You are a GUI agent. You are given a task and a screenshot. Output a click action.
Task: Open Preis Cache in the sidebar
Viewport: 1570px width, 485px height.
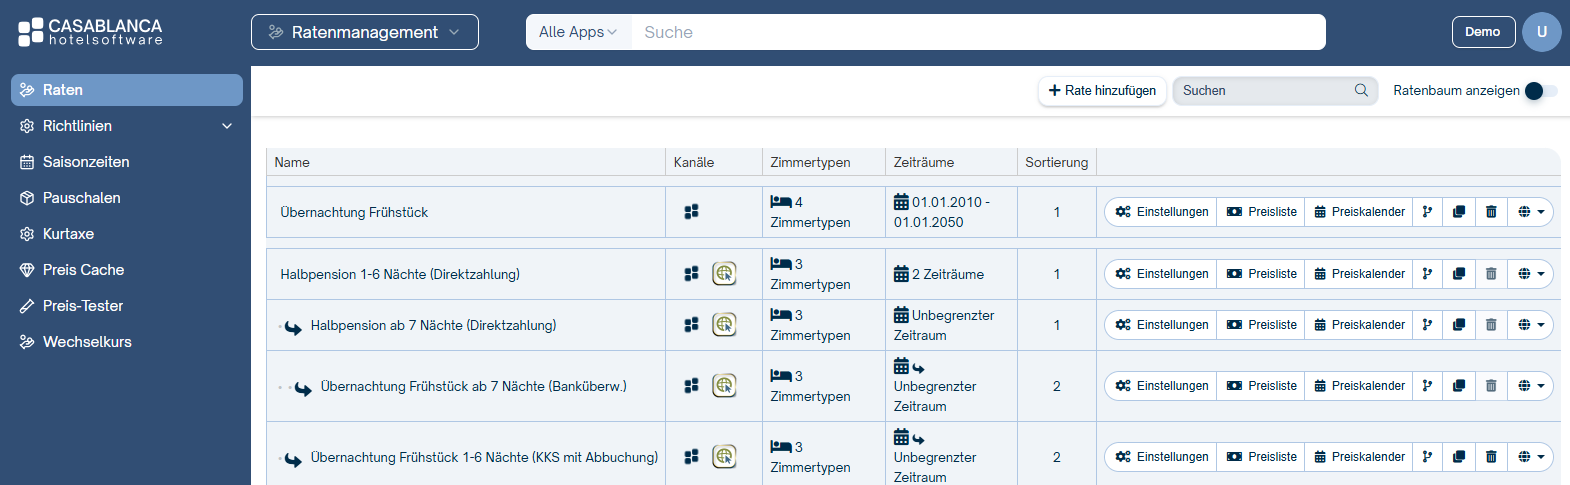[127, 270]
